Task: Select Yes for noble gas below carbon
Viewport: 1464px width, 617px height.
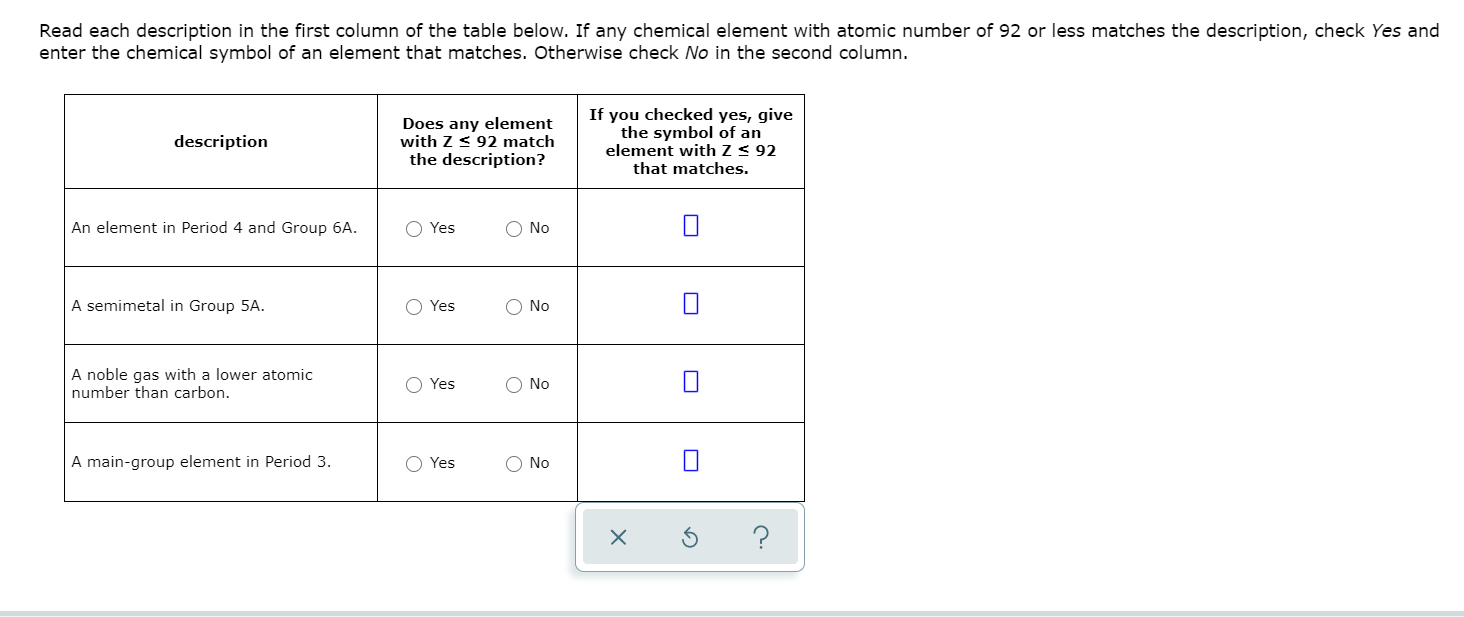Action: [x=412, y=383]
